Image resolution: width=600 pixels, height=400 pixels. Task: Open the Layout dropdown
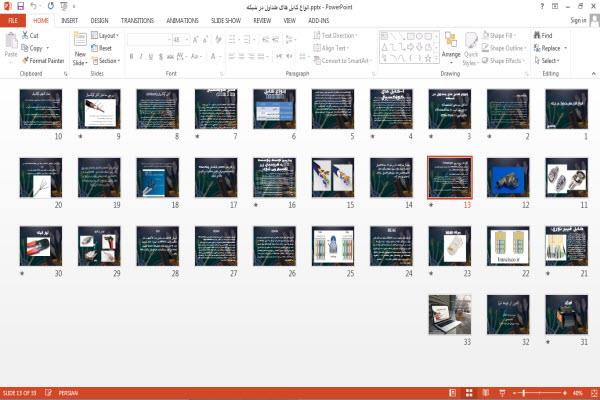point(105,36)
